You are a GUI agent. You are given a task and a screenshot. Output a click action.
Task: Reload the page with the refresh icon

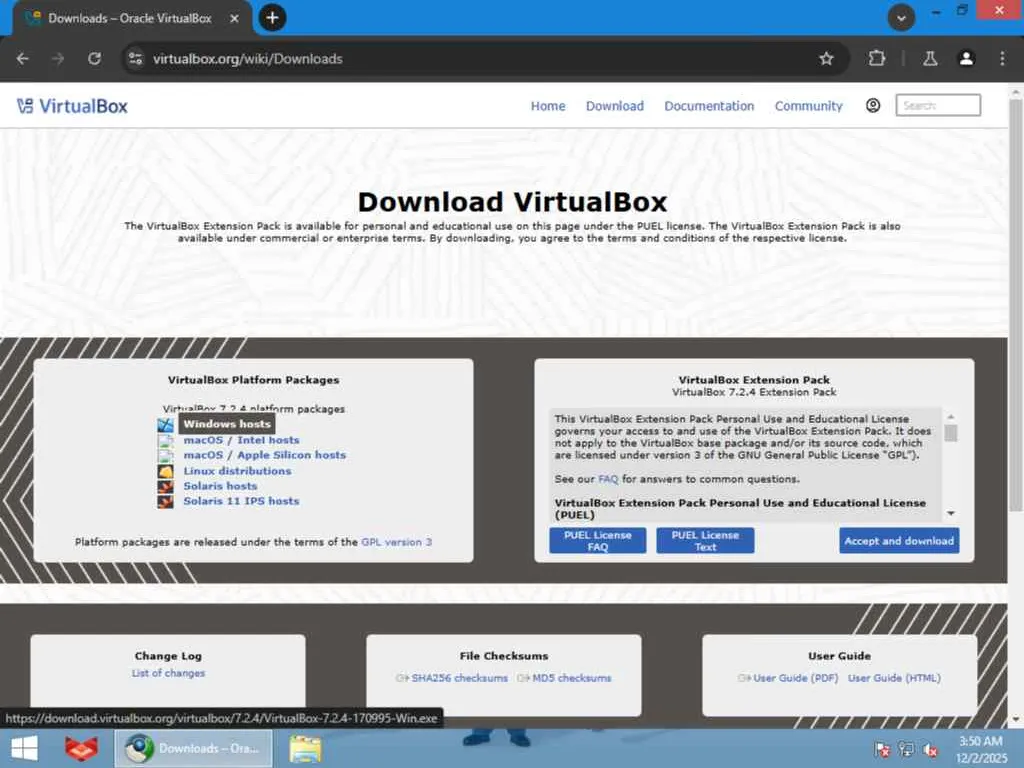click(x=95, y=59)
